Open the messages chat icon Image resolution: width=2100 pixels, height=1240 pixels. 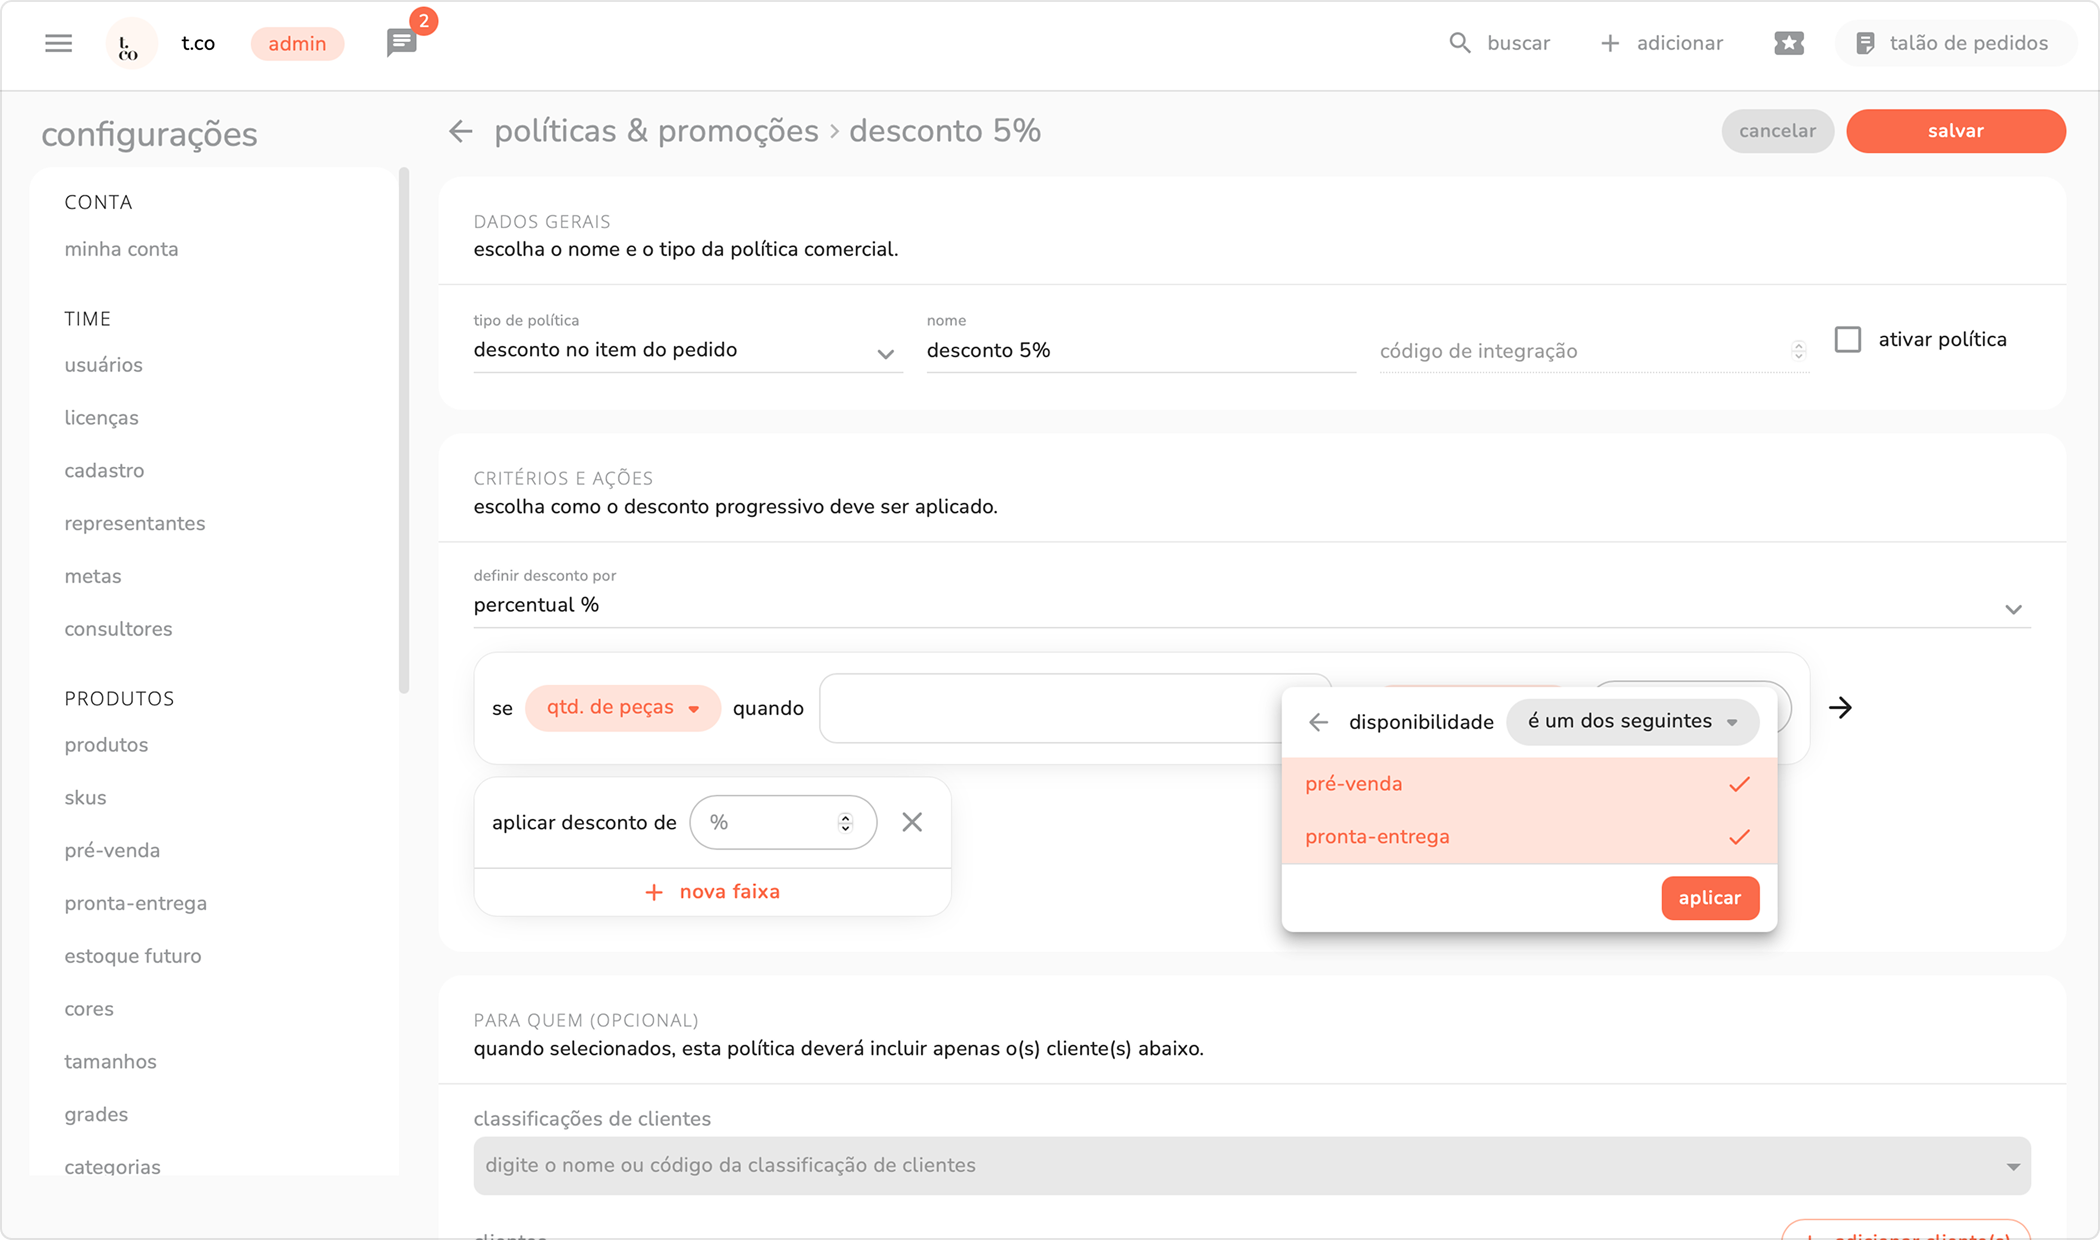pos(401,43)
